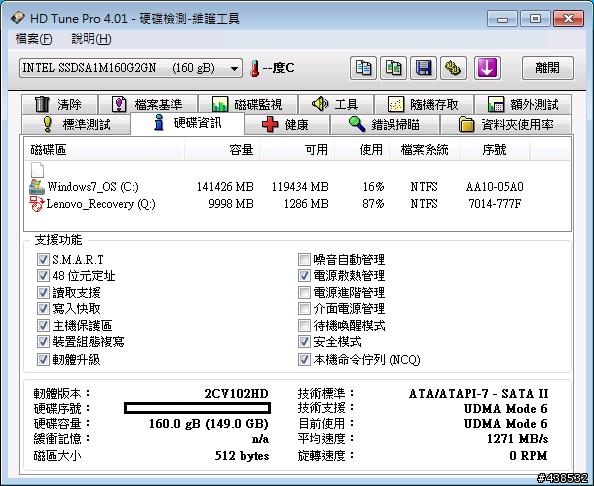Open the 檔案基準 tab
Image resolution: width=594 pixels, height=486 pixels.
click(148, 104)
